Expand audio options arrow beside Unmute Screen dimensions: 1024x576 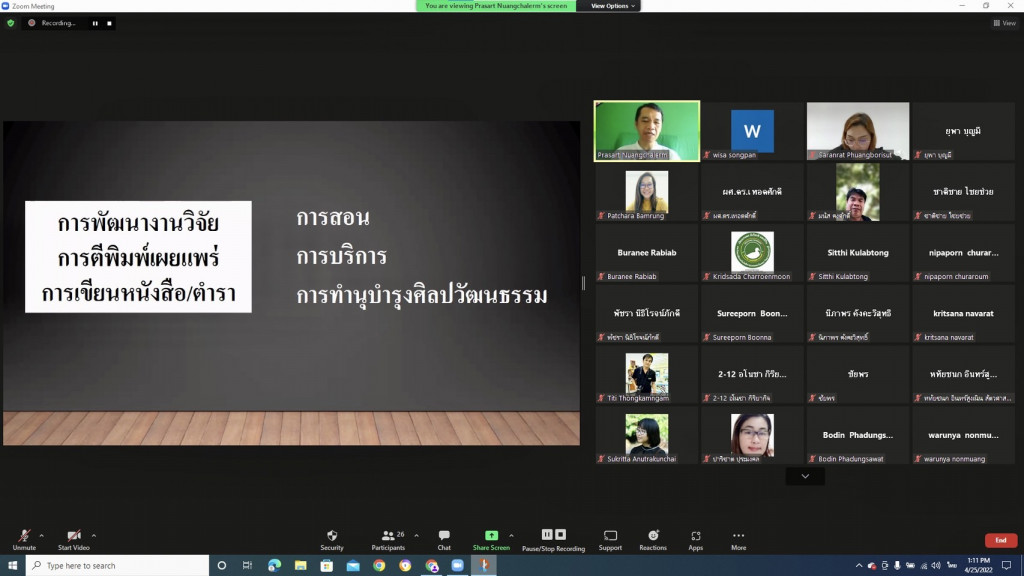41,535
